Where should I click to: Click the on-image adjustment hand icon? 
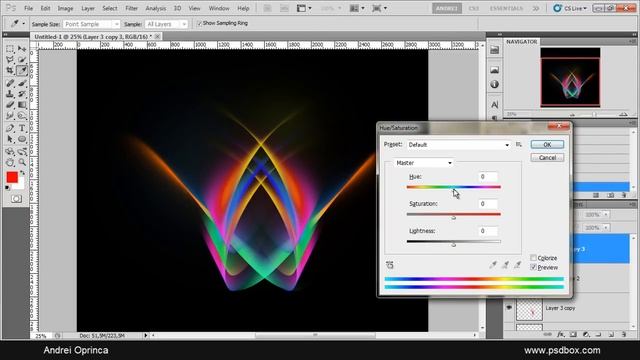(x=390, y=265)
